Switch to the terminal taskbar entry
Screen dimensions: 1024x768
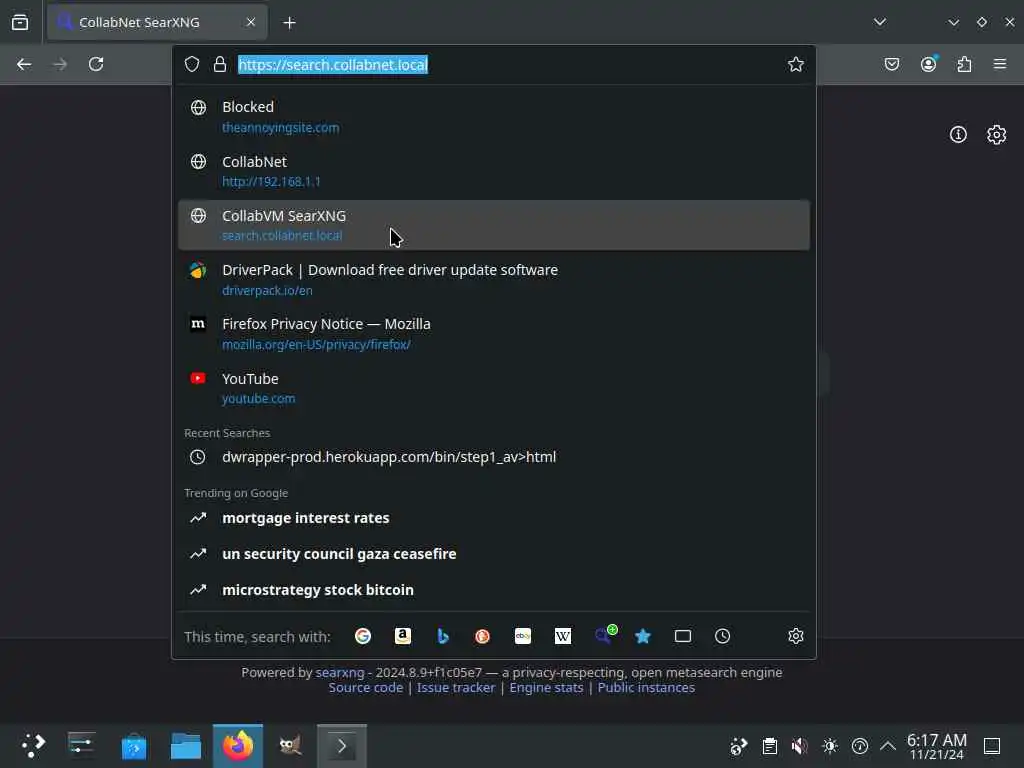pos(342,746)
